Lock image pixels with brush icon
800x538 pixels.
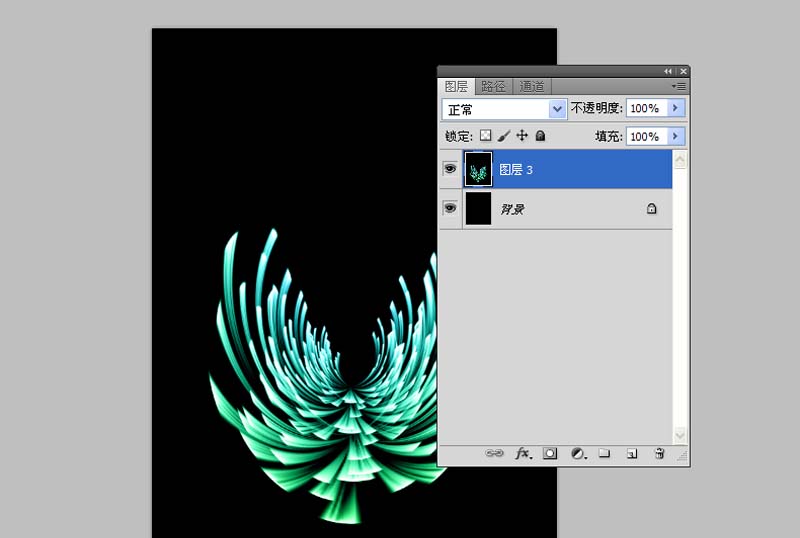coord(504,135)
